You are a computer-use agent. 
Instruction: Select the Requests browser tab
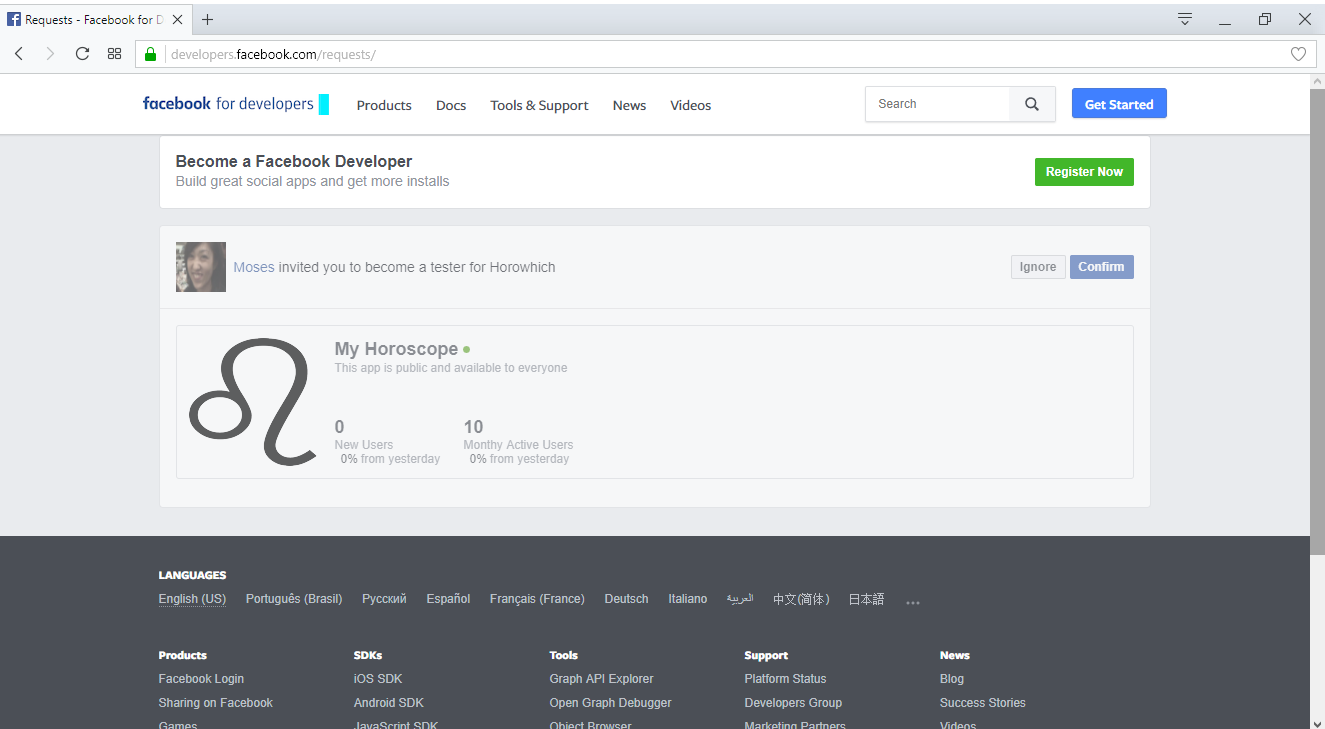pyautogui.click(x=95, y=19)
